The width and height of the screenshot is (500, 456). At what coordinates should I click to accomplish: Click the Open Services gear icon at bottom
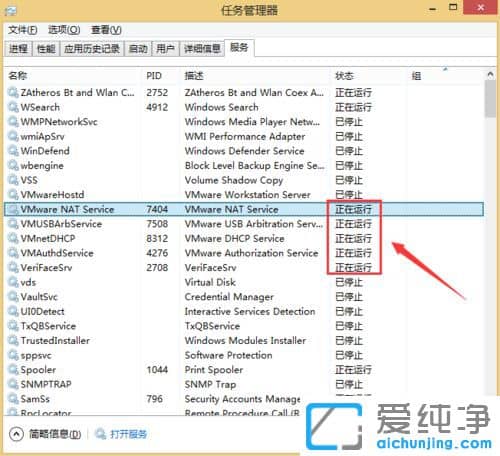click(x=100, y=434)
